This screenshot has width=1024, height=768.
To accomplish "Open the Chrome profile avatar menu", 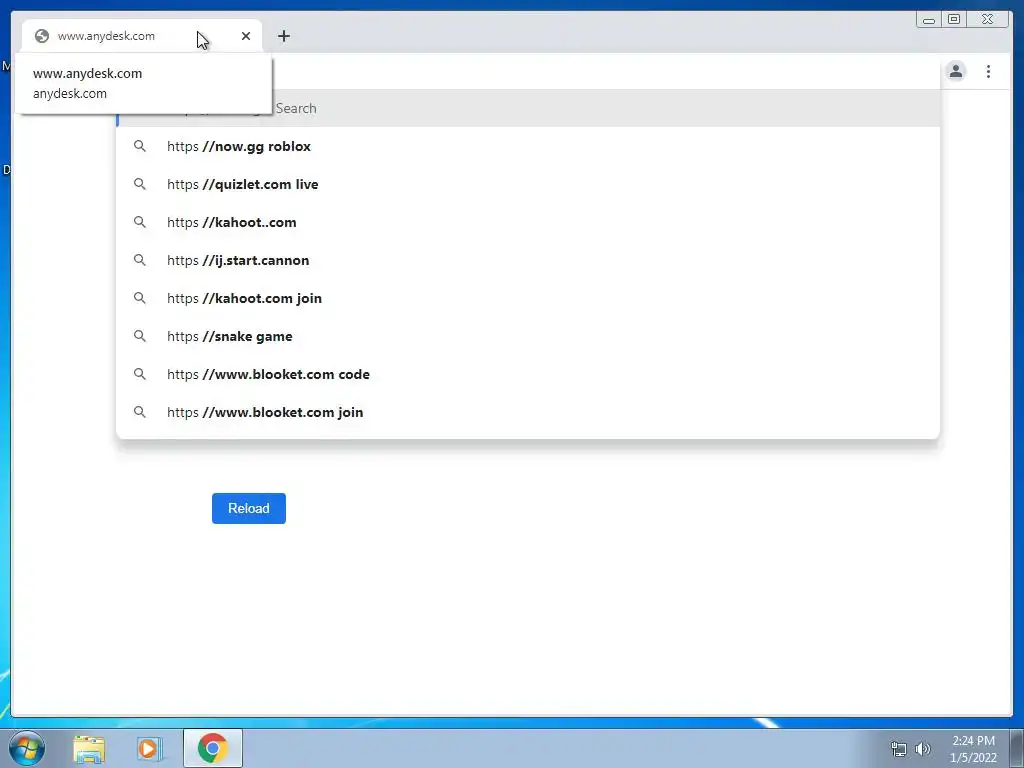I will pyautogui.click(x=955, y=71).
